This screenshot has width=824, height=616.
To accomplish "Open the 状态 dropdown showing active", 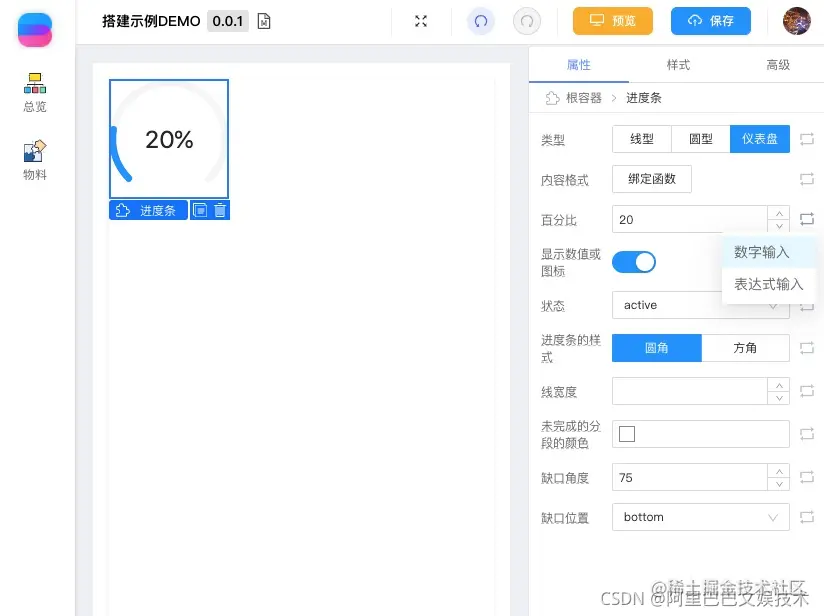I will (700, 305).
